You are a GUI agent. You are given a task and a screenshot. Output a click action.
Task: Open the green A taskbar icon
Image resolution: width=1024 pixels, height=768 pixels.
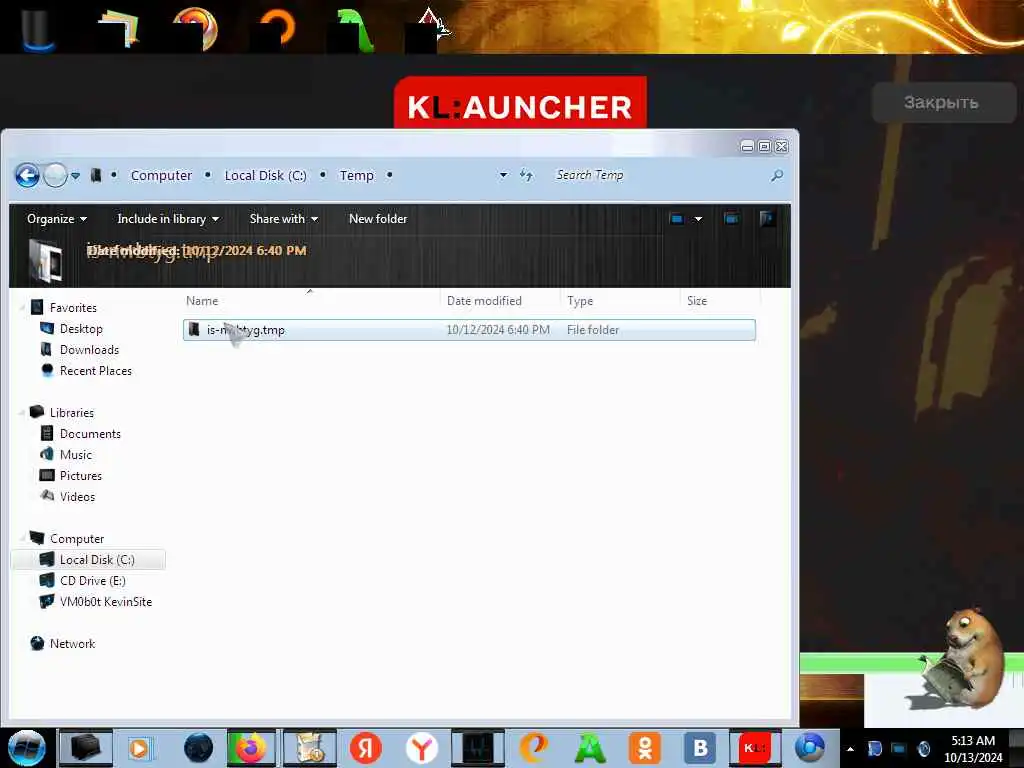590,748
